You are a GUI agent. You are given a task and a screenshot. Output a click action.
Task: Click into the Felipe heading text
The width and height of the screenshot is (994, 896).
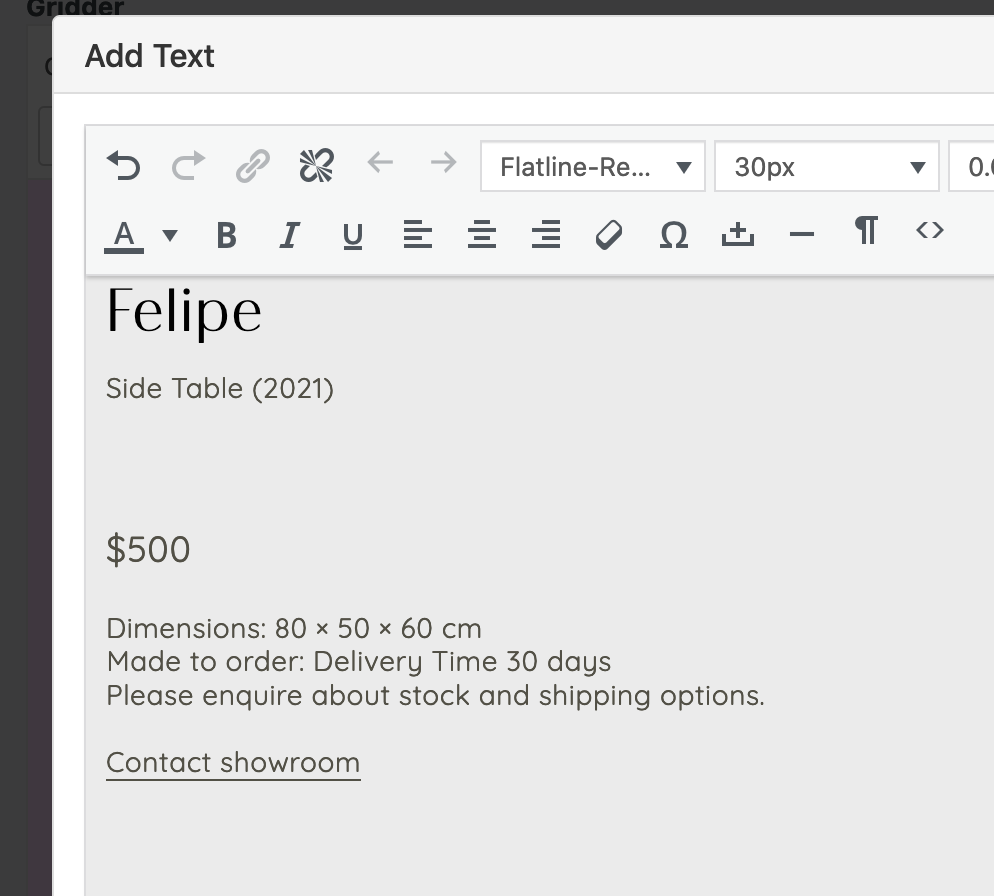coord(184,311)
